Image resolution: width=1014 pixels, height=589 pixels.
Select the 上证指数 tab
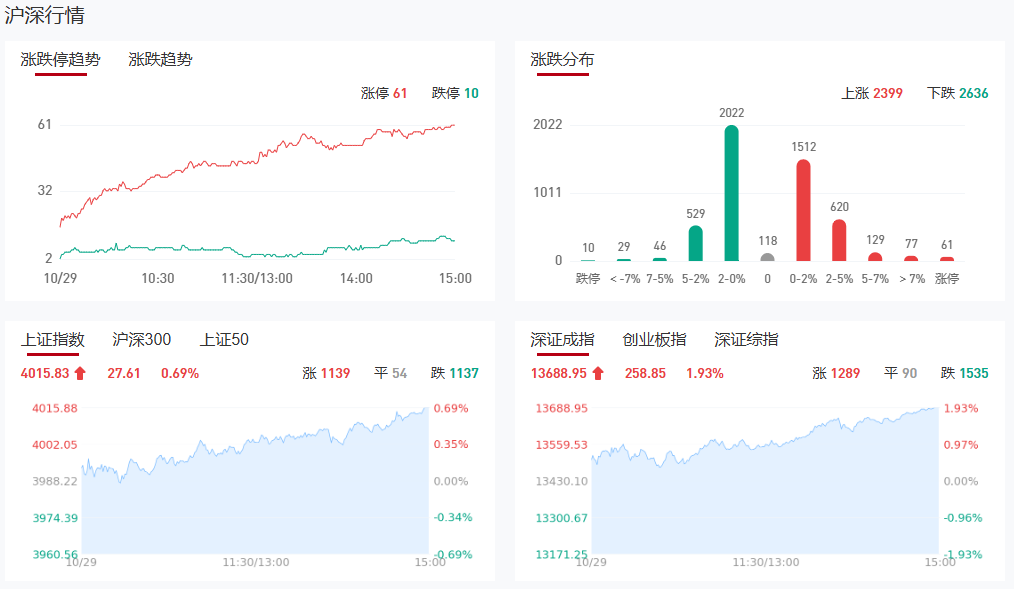coord(53,340)
